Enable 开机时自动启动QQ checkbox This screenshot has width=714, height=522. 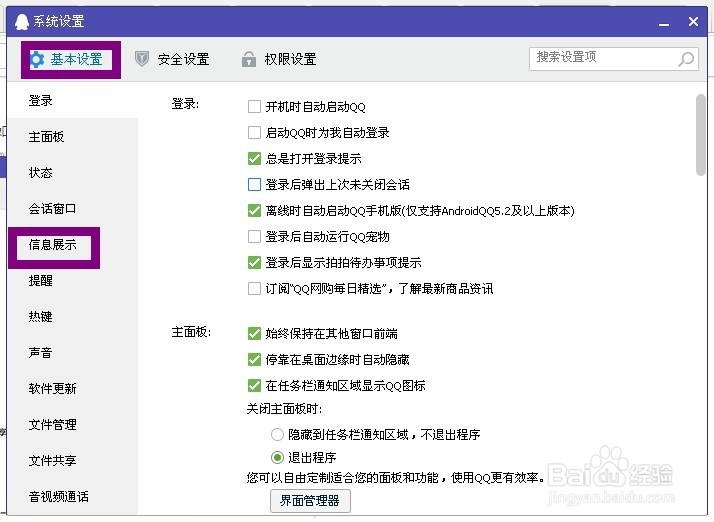254,107
